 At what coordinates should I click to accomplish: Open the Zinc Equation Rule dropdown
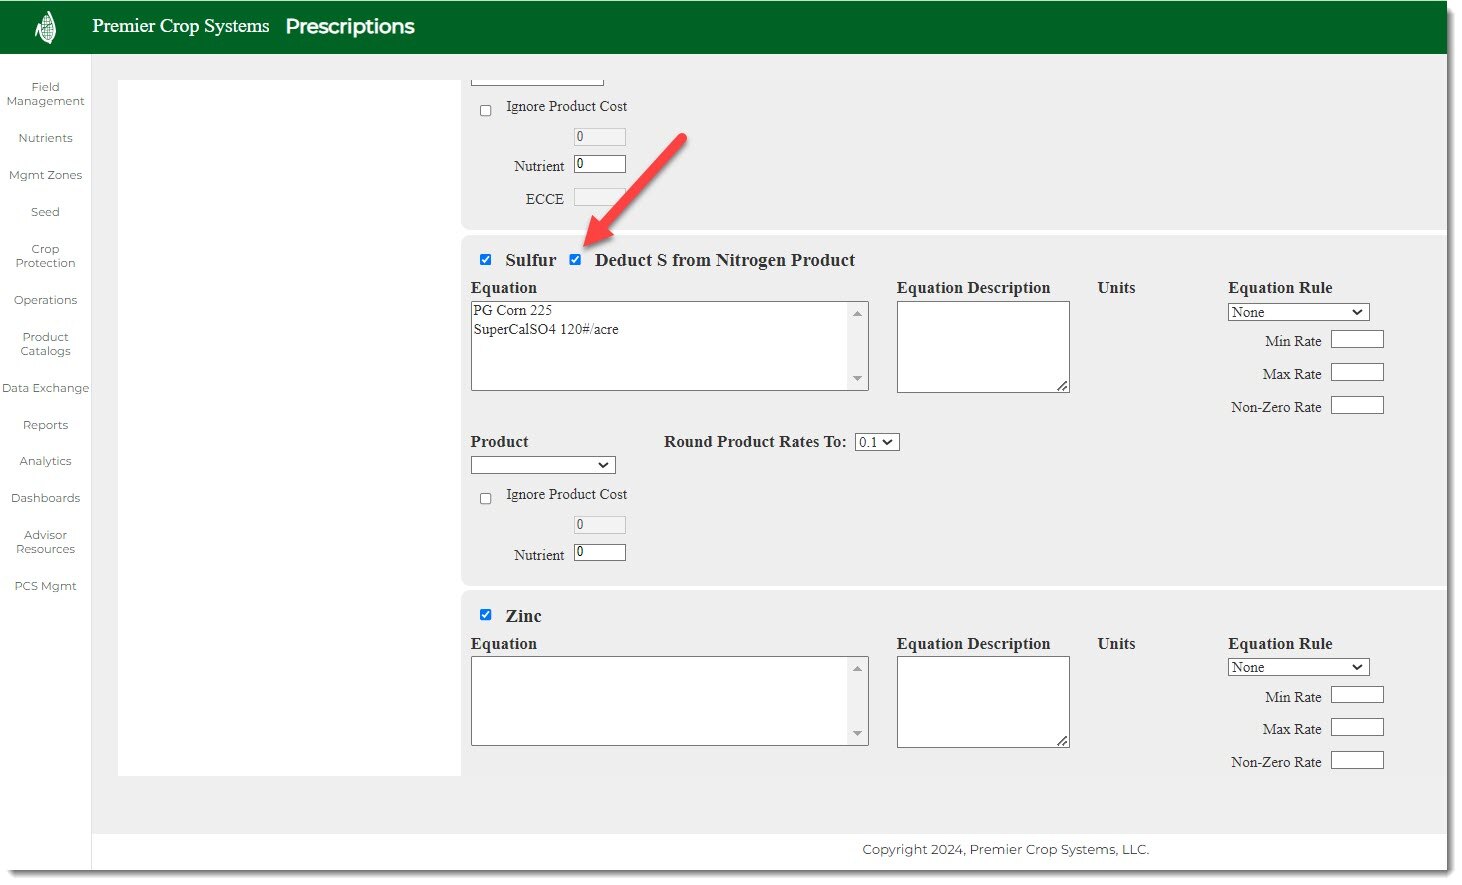1298,667
